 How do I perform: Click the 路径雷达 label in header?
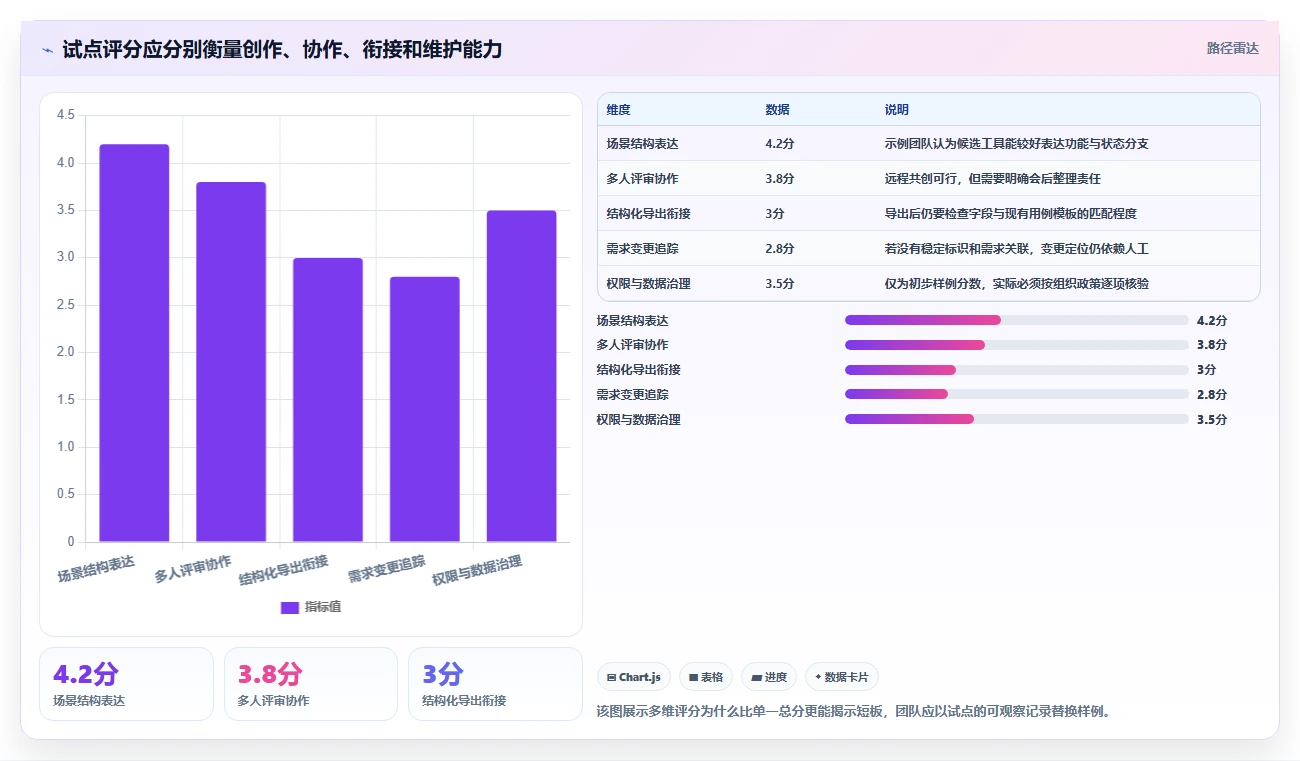pyautogui.click(x=1232, y=48)
